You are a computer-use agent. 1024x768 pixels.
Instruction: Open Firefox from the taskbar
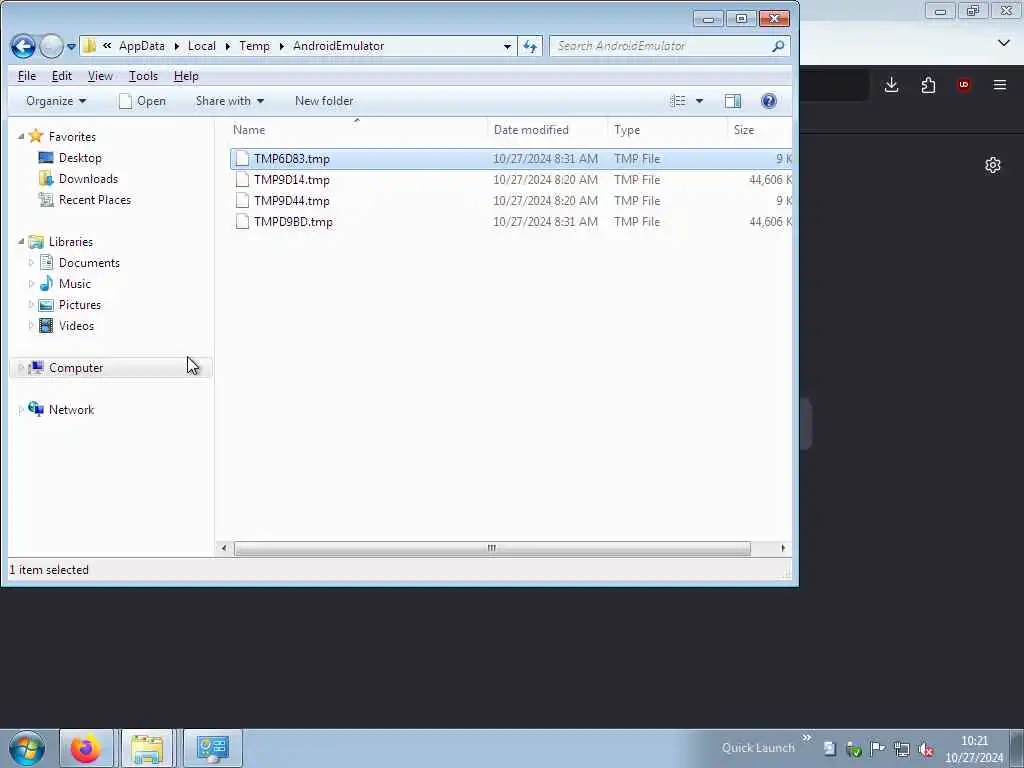click(86, 748)
